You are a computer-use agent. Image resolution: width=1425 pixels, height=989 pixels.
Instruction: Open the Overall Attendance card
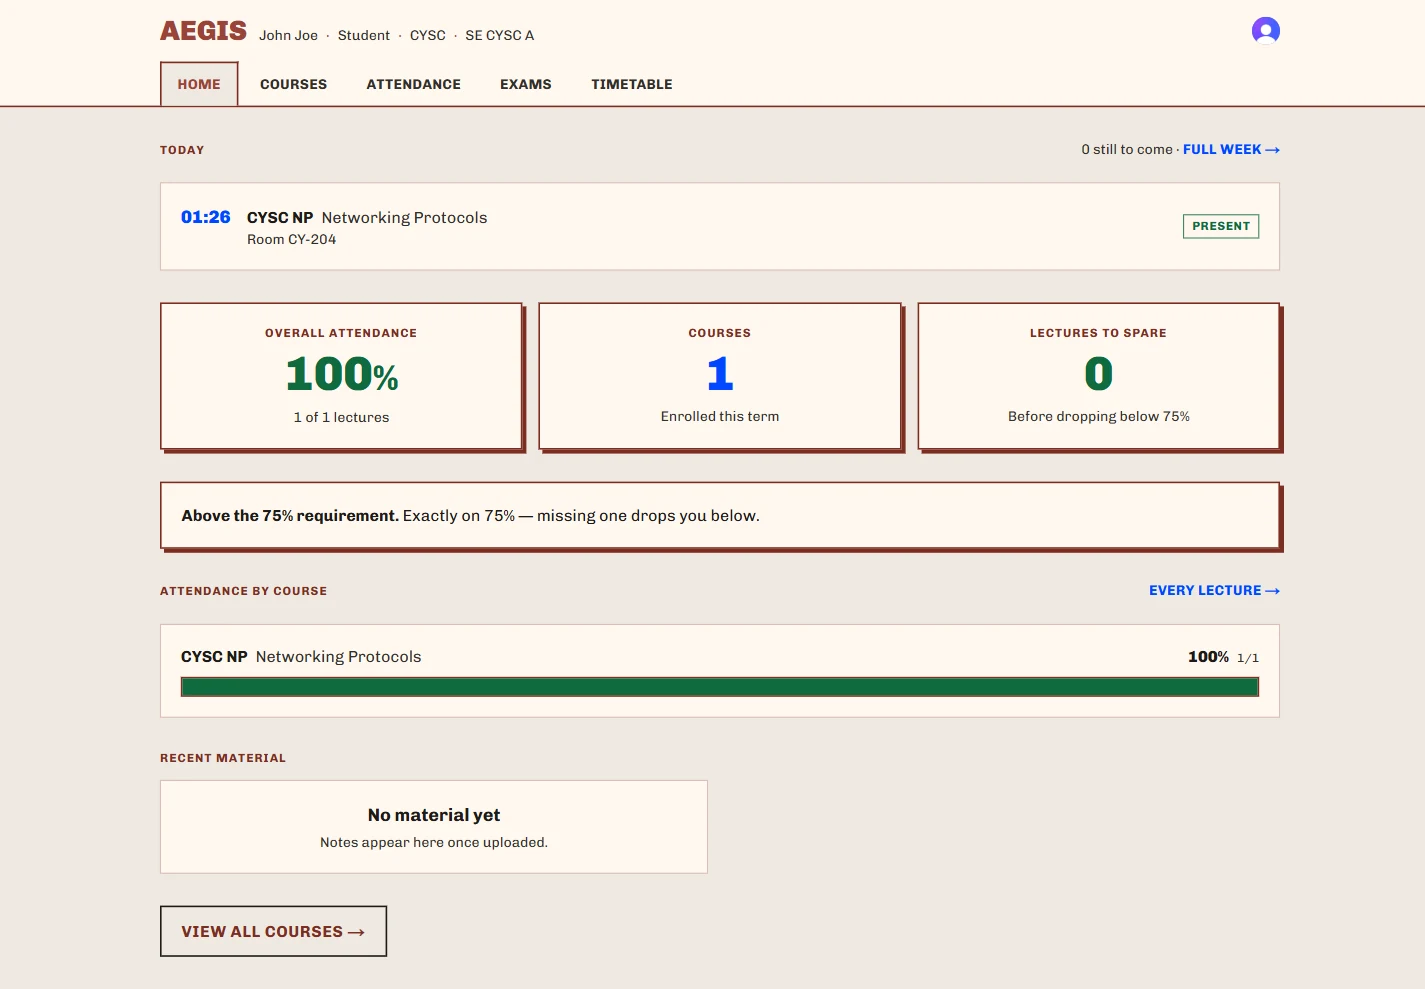pyautogui.click(x=341, y=376)
